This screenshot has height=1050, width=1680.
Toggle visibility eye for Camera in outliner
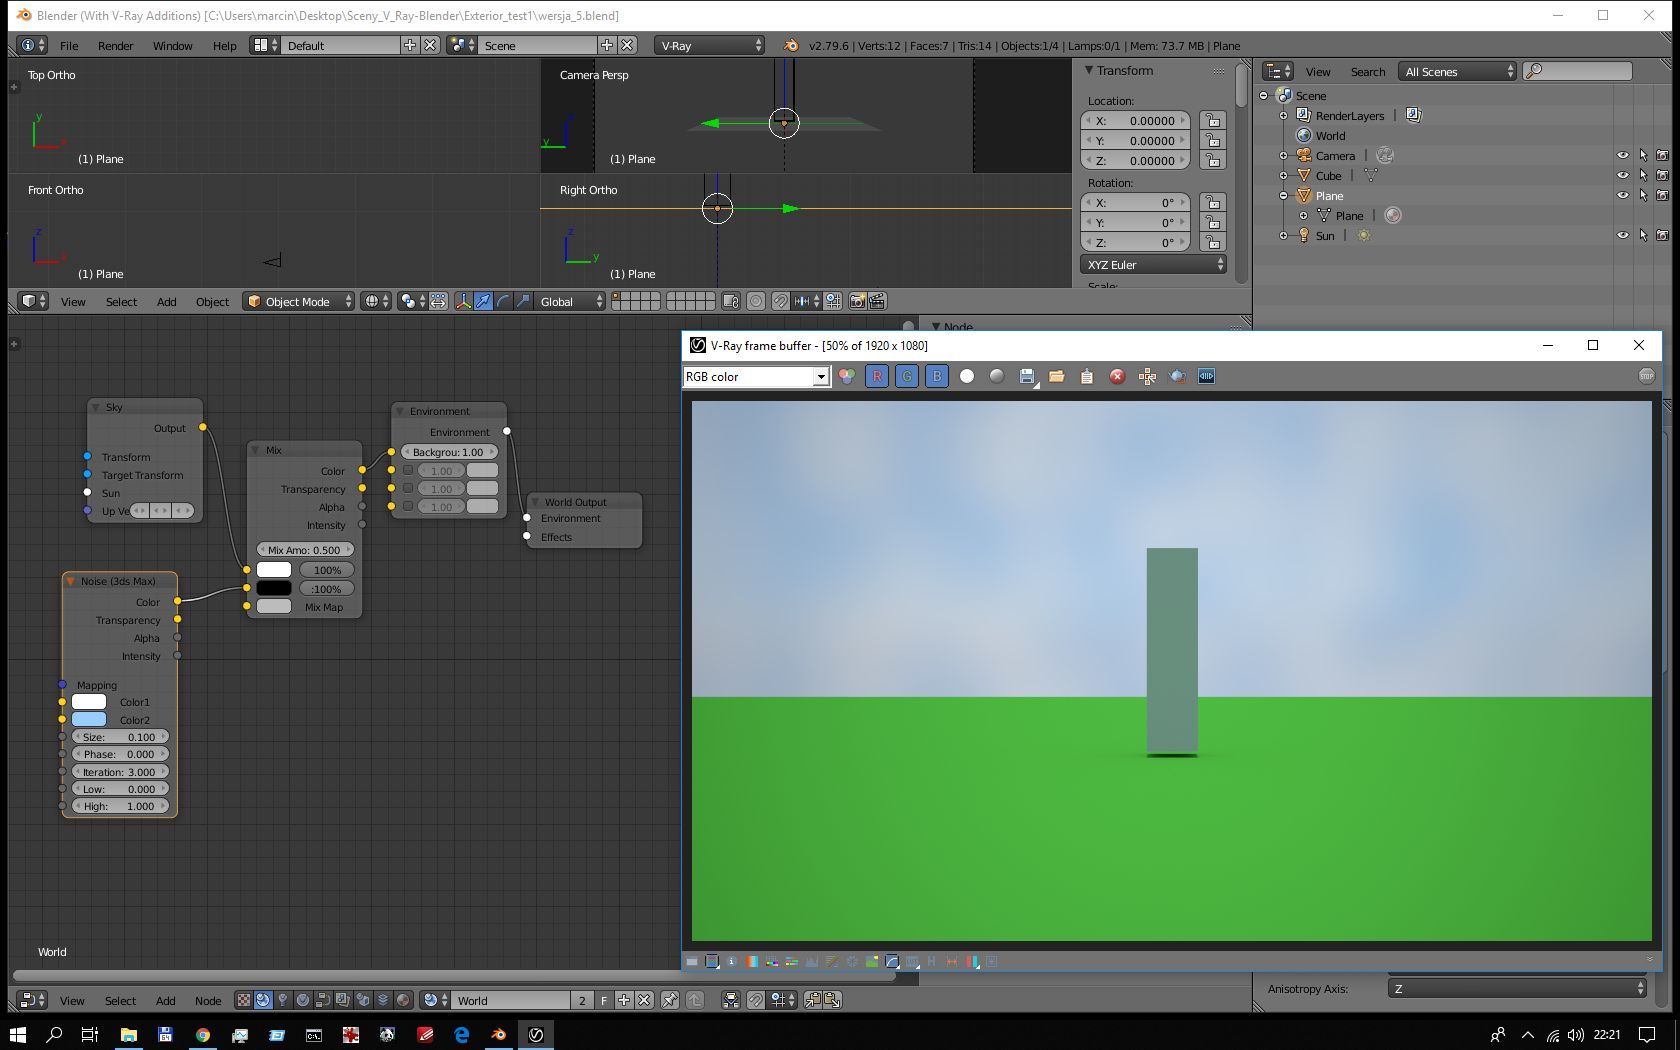(x=1623, y=155)
